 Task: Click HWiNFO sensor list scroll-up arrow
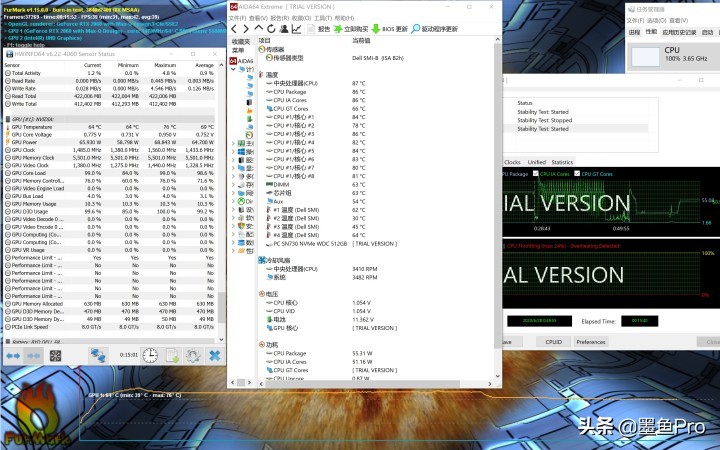(221, 65)
